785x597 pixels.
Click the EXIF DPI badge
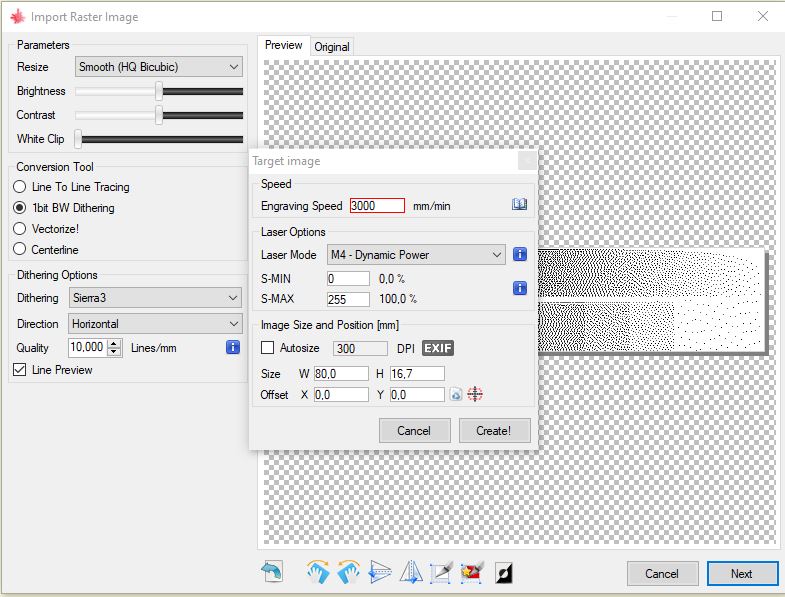pyautogui.click(x=438, y=348)
